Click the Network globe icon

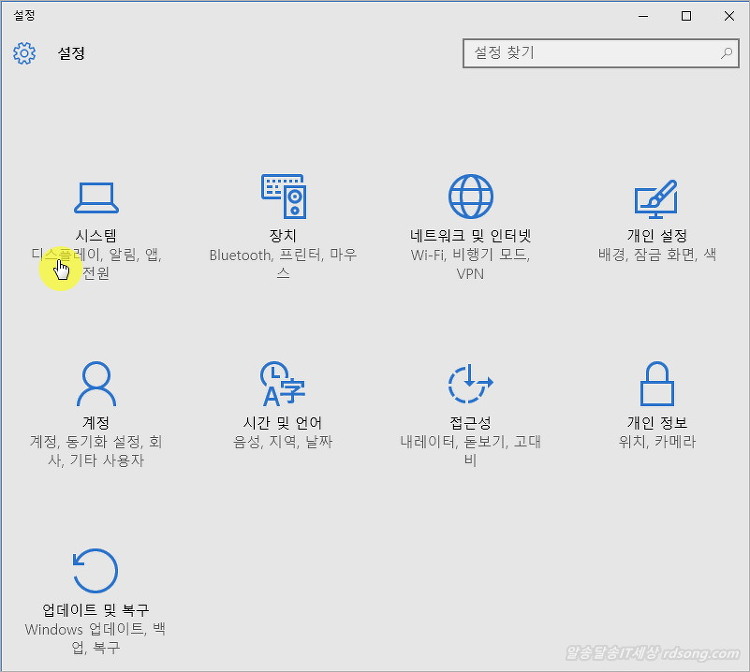point(470,197)
